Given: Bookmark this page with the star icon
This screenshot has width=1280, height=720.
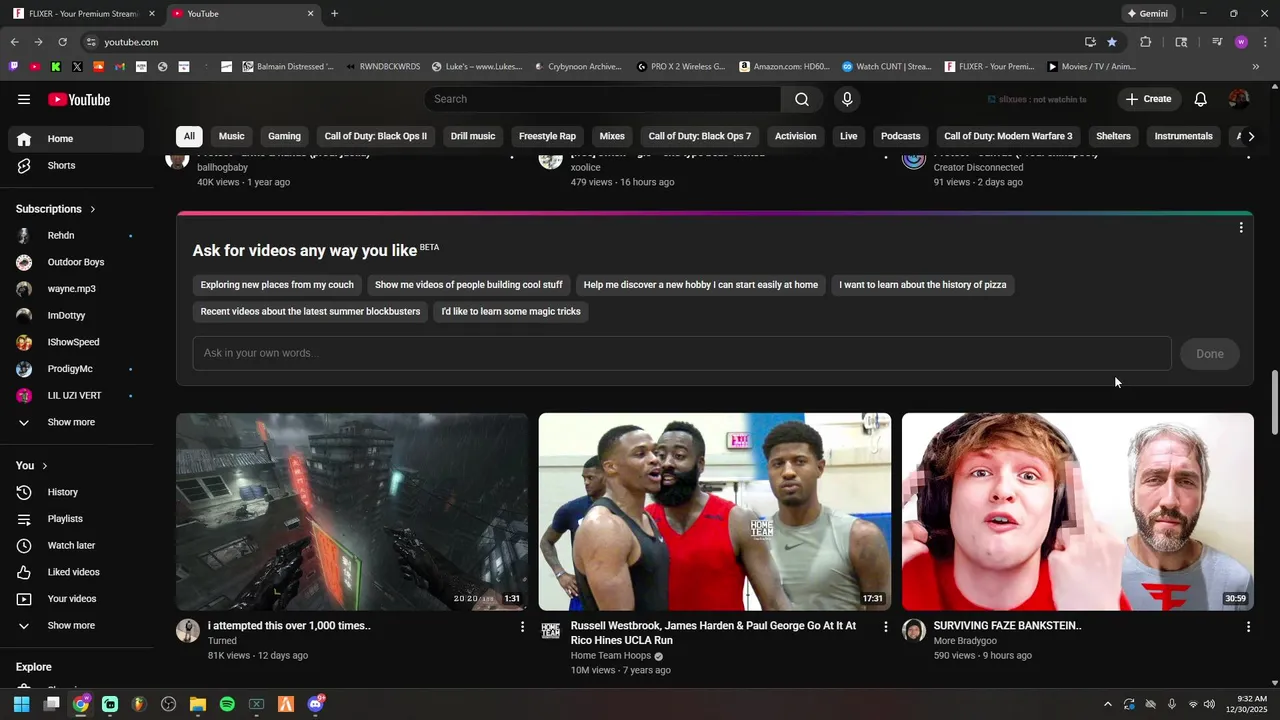Looking at the screenshot, I should [1112, 42].
